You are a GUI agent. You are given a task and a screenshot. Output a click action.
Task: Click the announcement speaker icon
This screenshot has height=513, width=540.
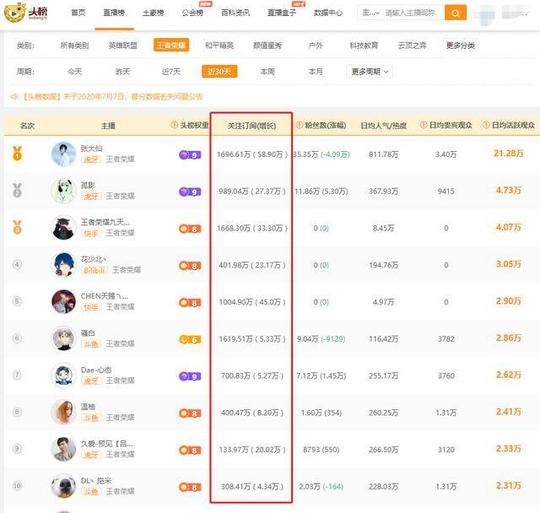[x=14, y=97]
